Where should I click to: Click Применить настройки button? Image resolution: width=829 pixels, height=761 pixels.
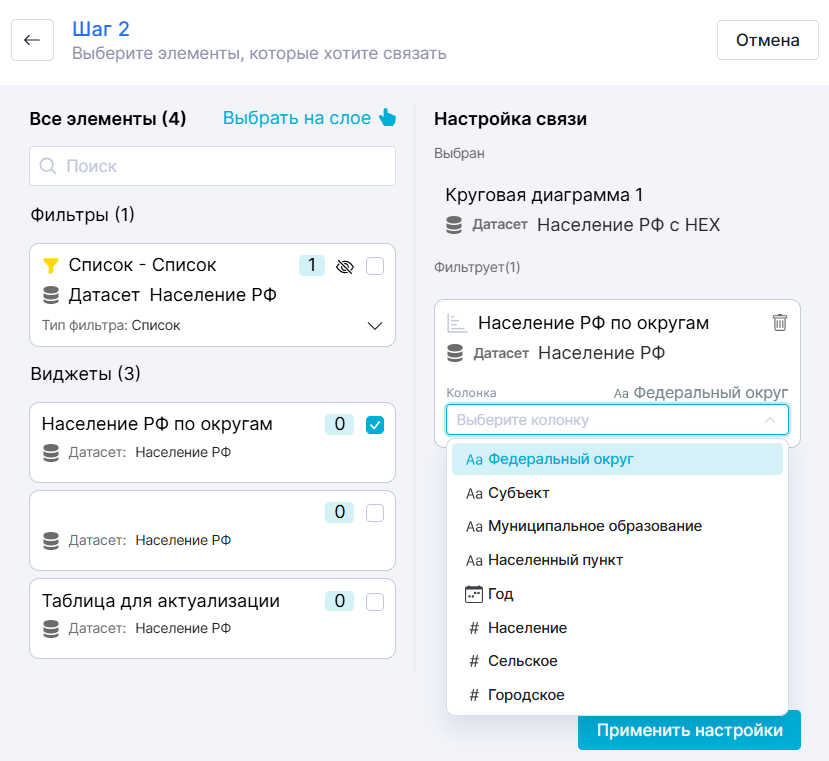coord(689,730)
